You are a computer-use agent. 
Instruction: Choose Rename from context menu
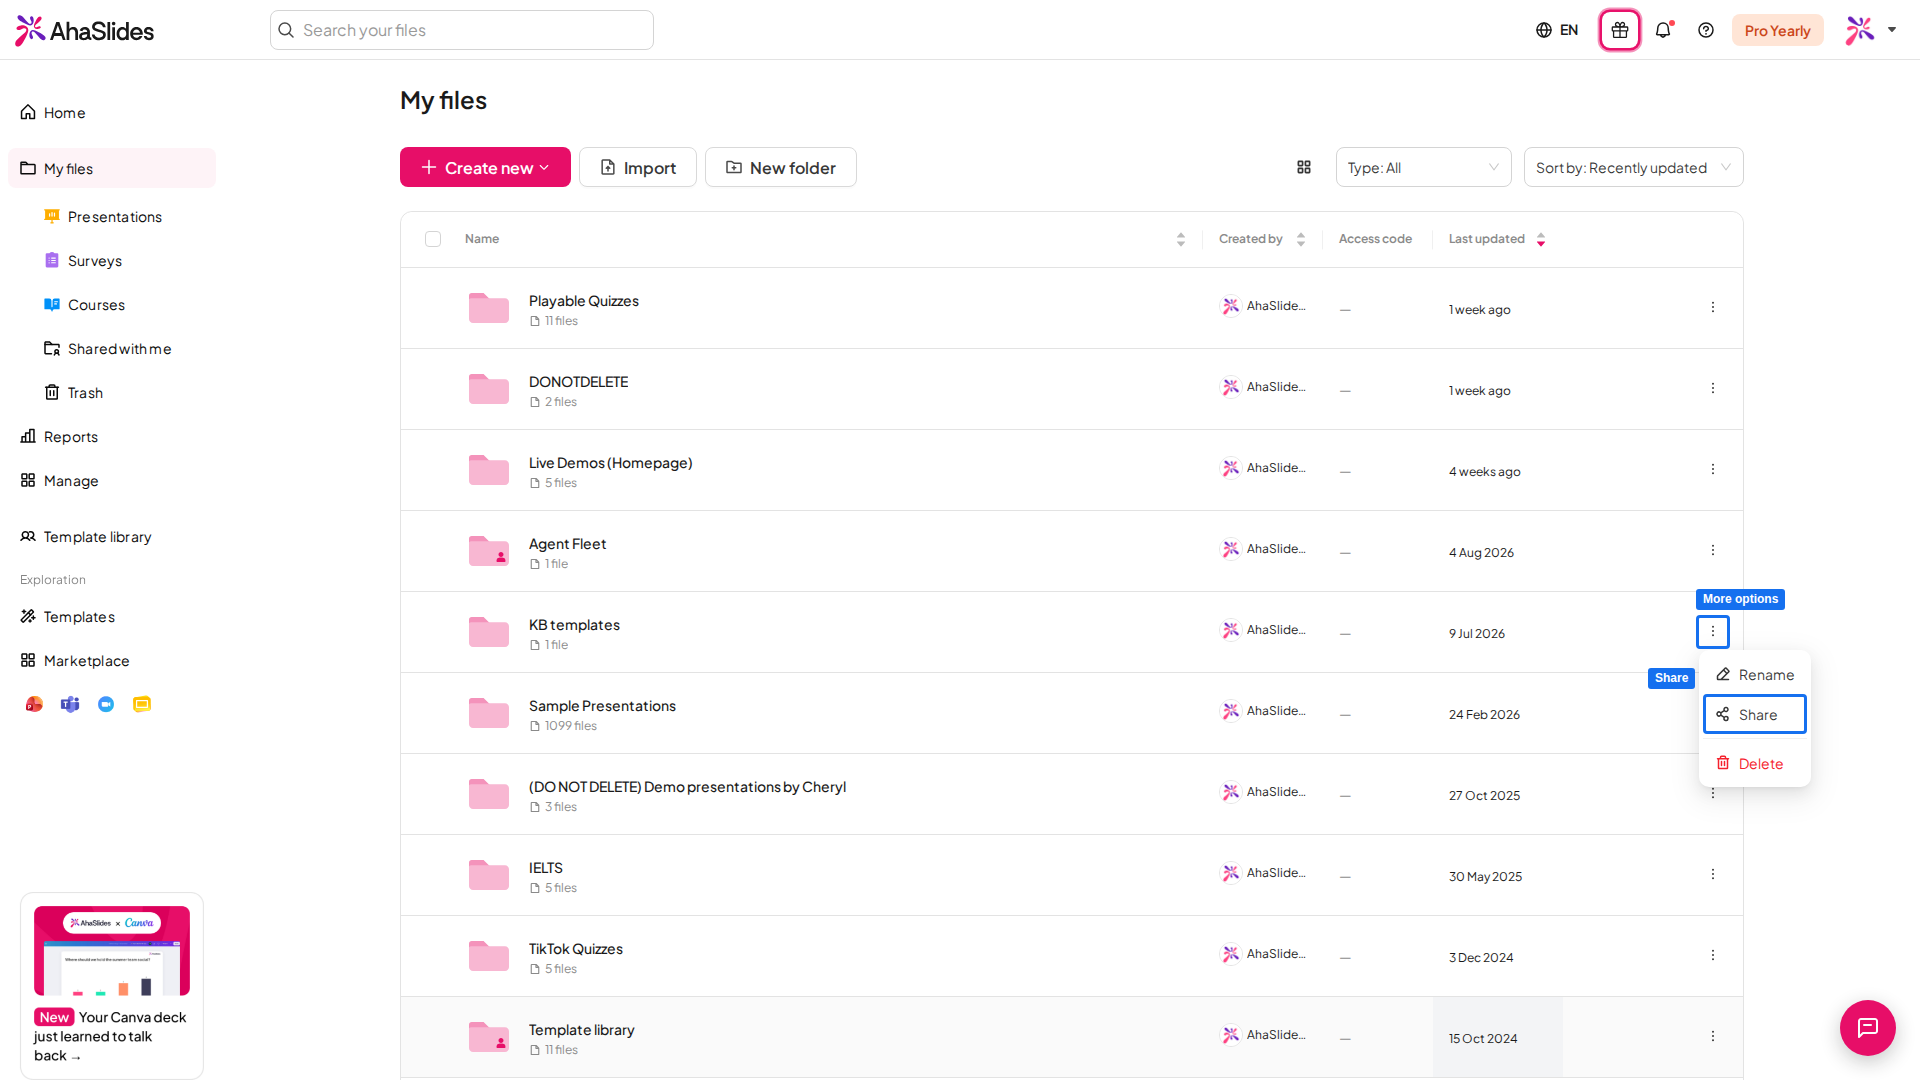click(1754, 675)
